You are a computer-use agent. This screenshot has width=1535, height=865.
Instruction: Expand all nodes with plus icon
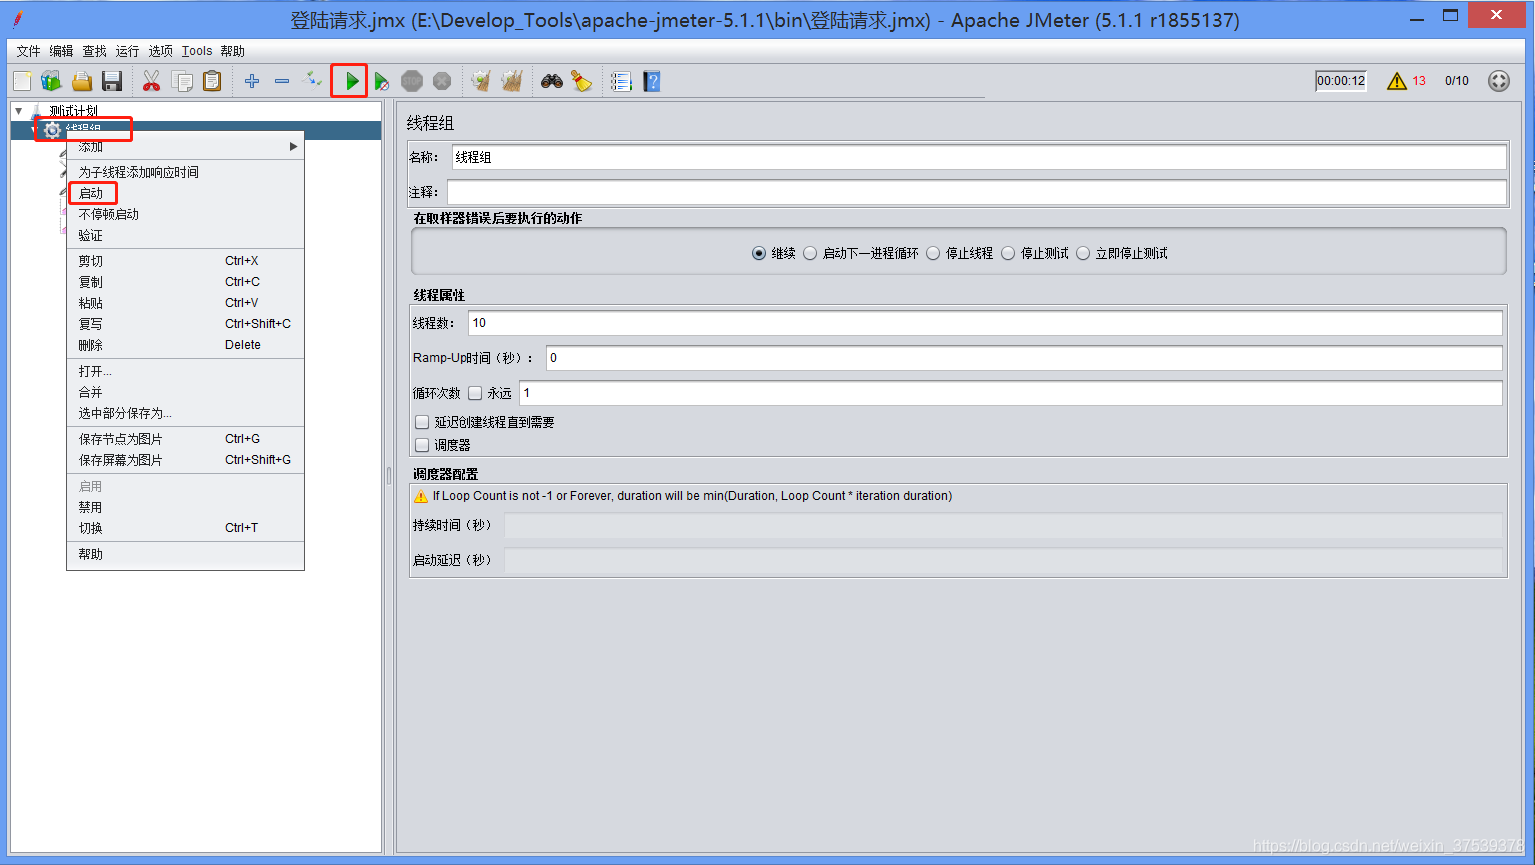point(252,81)
